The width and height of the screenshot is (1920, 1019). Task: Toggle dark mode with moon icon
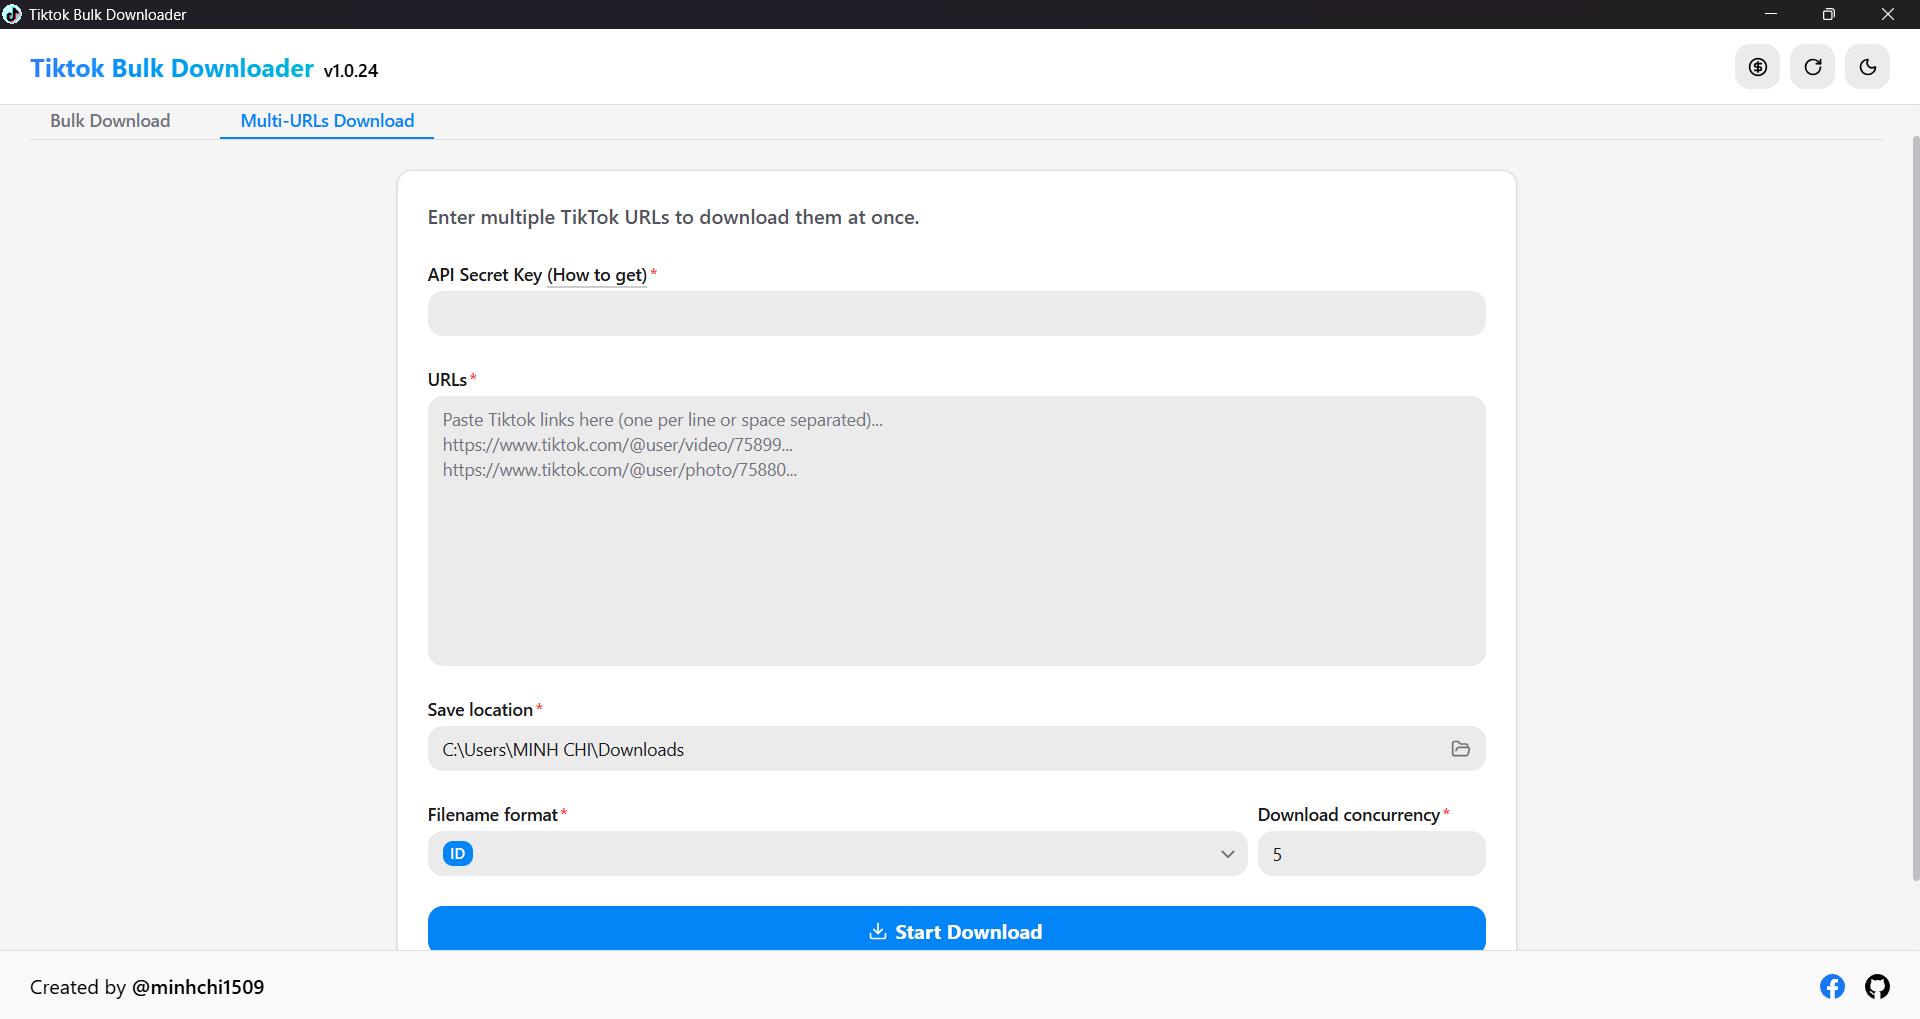point(1867,67)
